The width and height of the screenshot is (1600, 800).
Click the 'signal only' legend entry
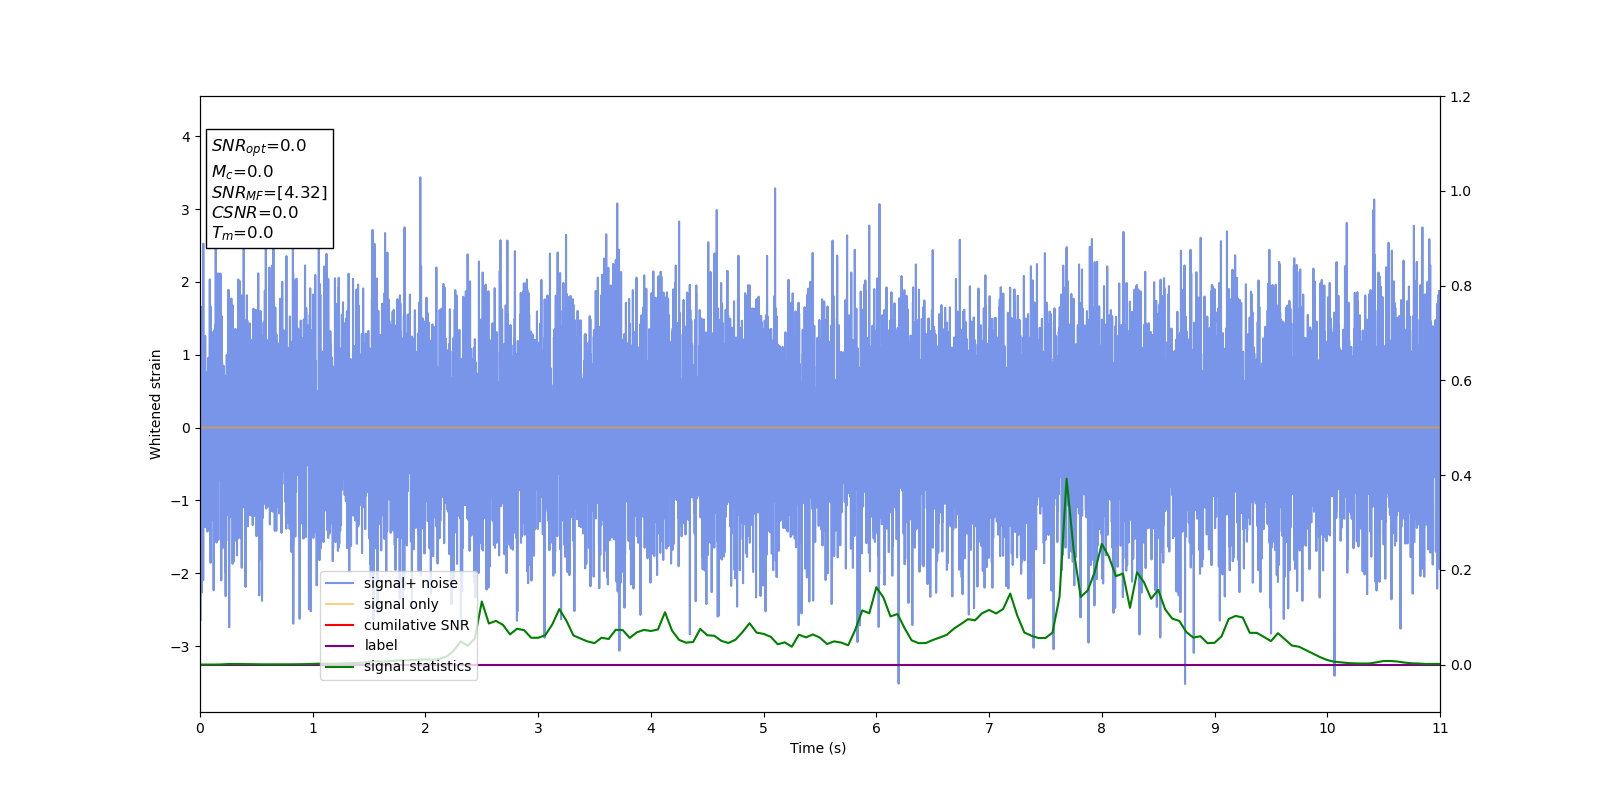(382, 604)
